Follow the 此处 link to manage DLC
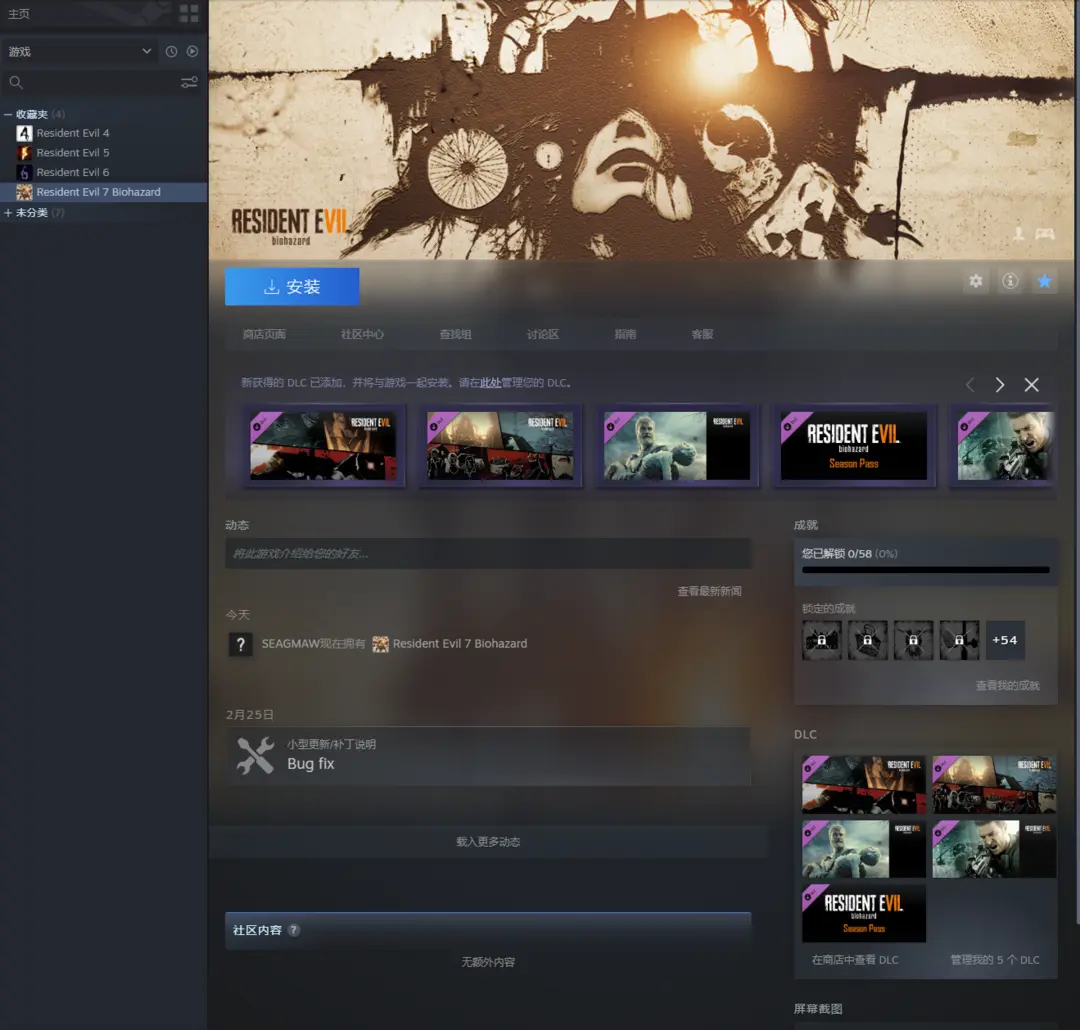 (490, 383)
